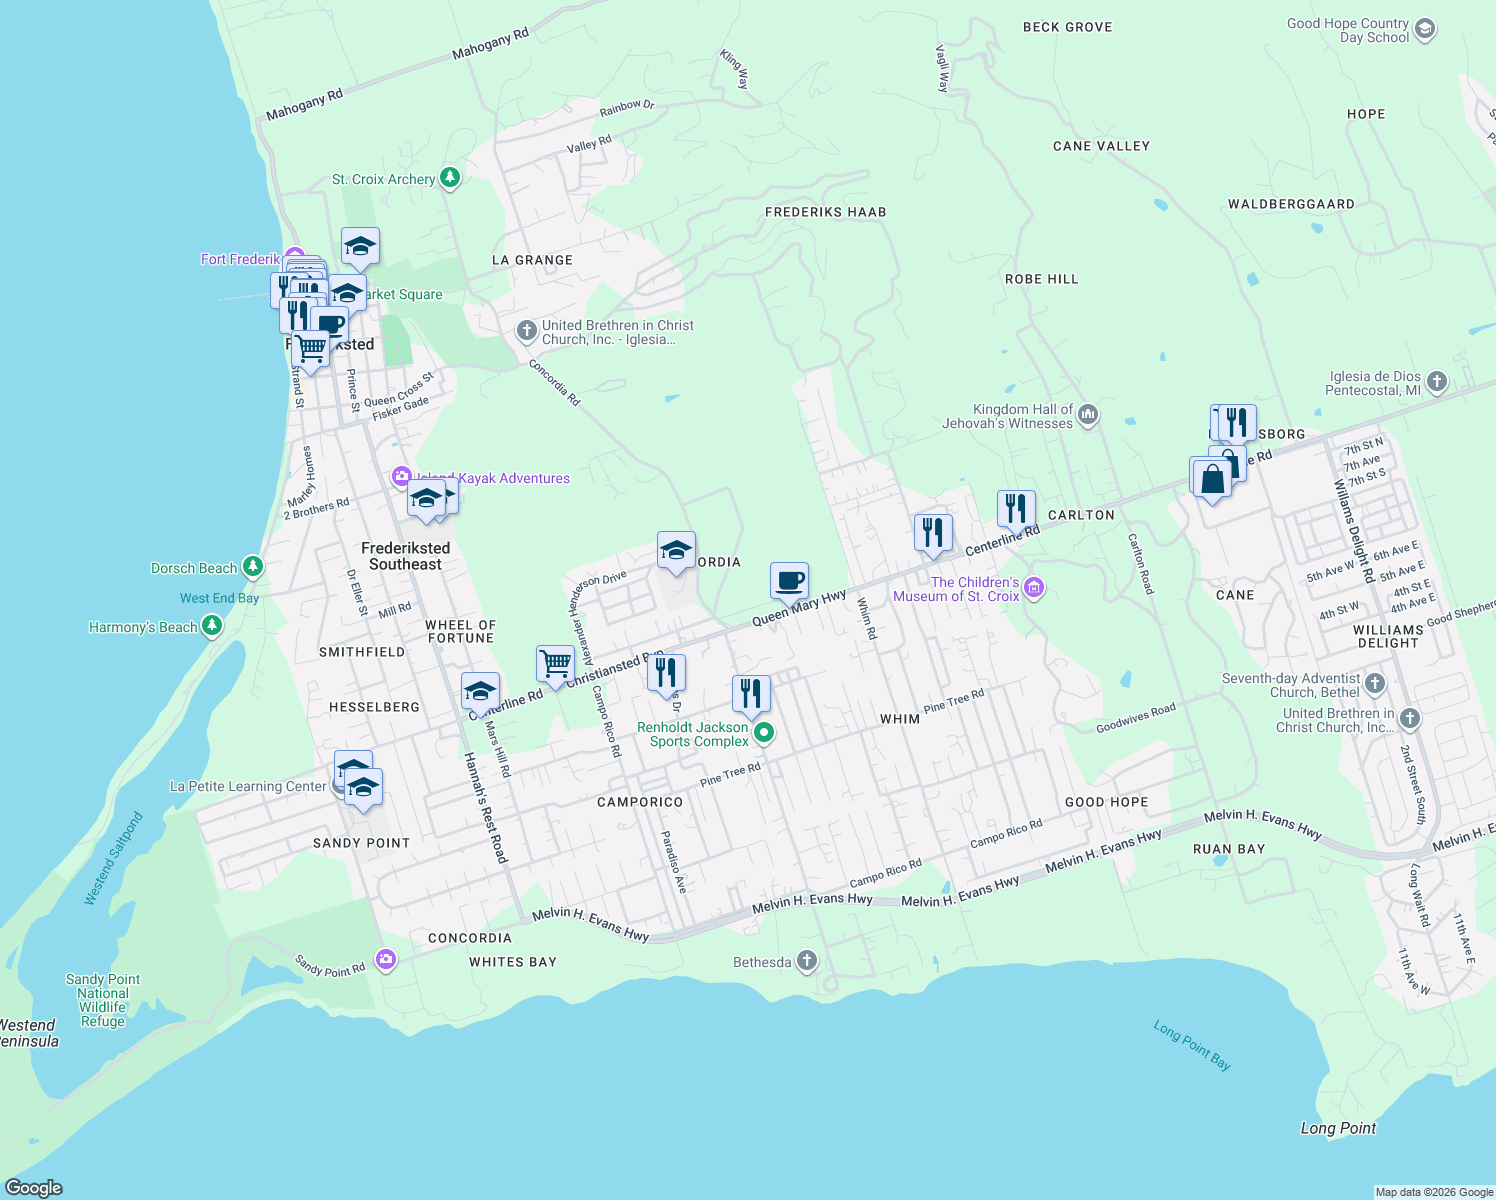Click the WALDBERGGAARD label
The width and height of the screenshot is (1496, 1200).
1291,204
